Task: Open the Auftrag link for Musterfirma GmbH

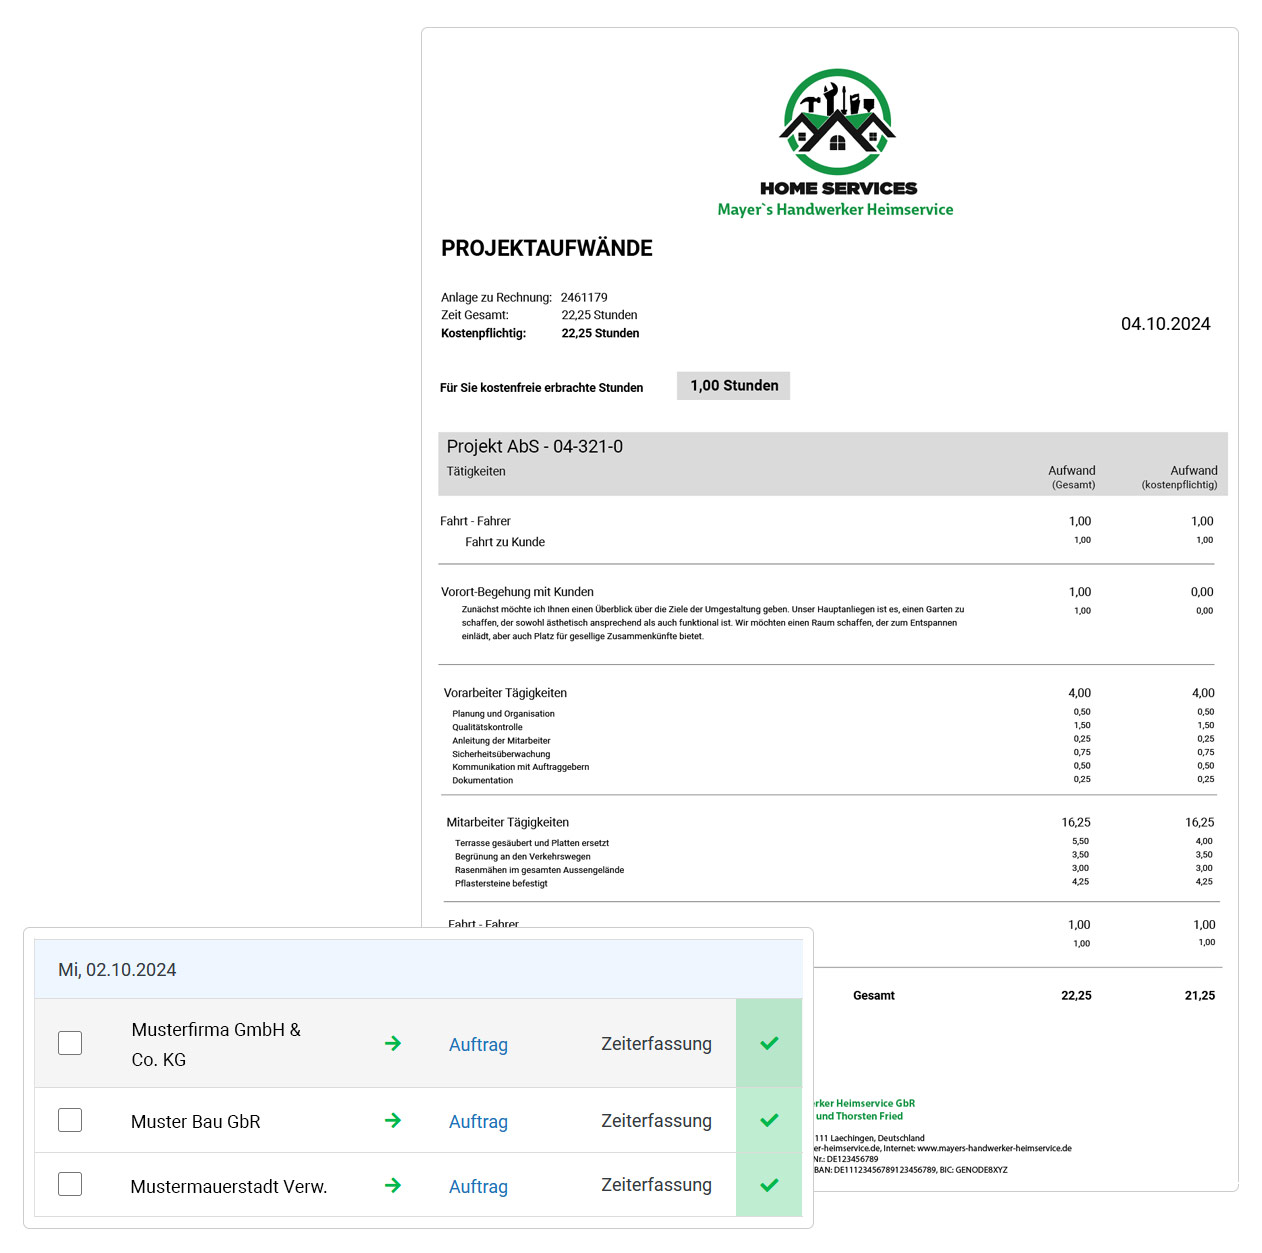Action: click(478, 1044)
